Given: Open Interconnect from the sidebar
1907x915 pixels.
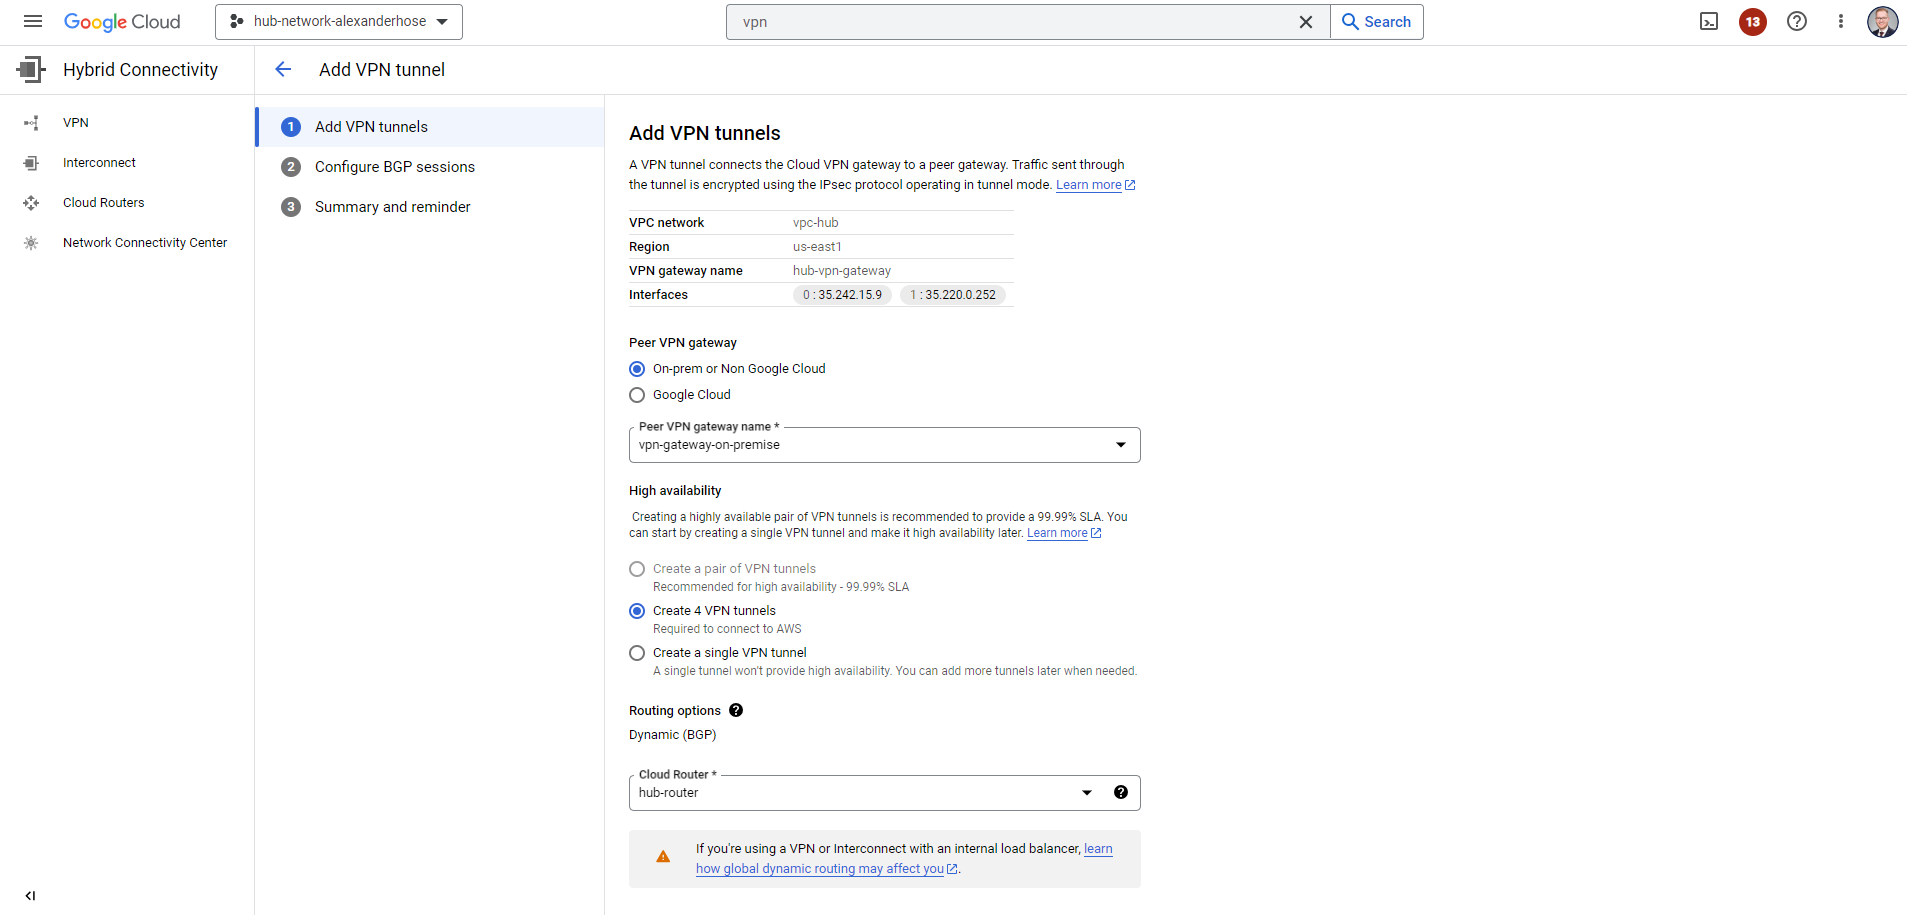Looking at the screenshot, I should click(x=99, y=162).
